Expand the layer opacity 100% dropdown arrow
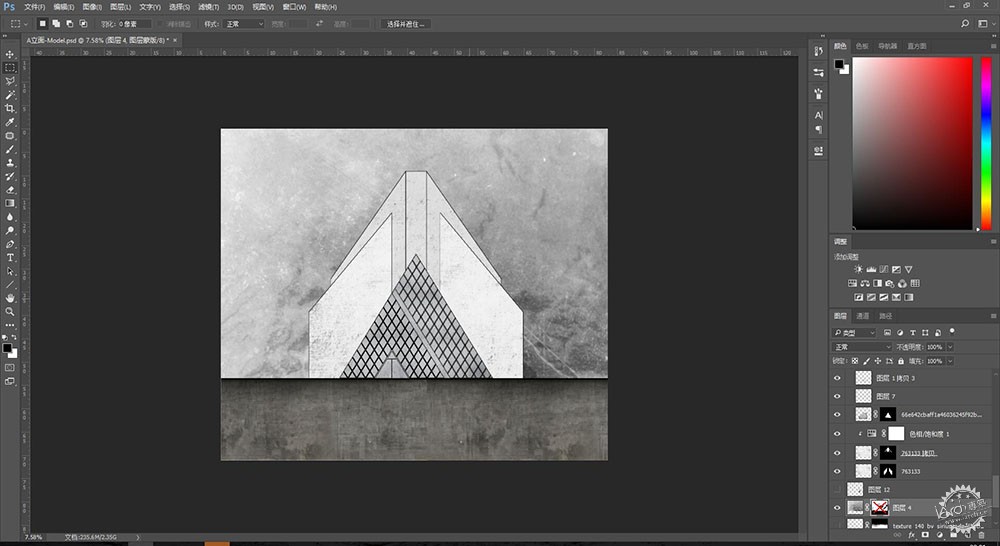Screen dimensions: 1000x546 pyautogui.click(x=950, y=347)
